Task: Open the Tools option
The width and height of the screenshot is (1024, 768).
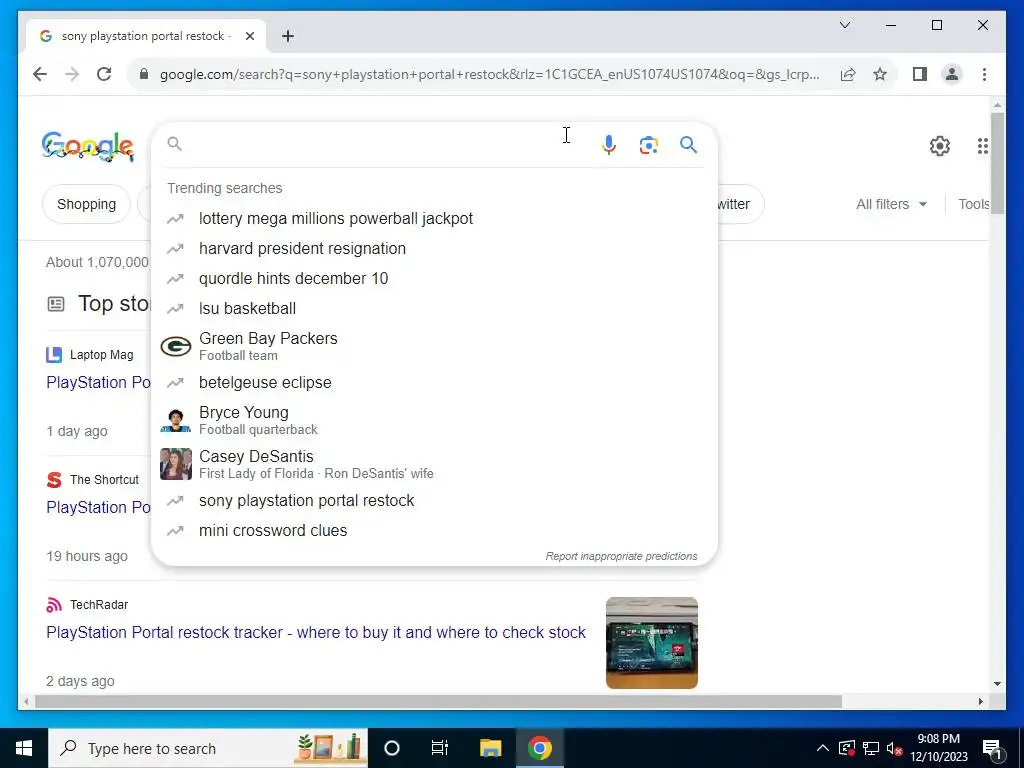Action: point(974,204)
